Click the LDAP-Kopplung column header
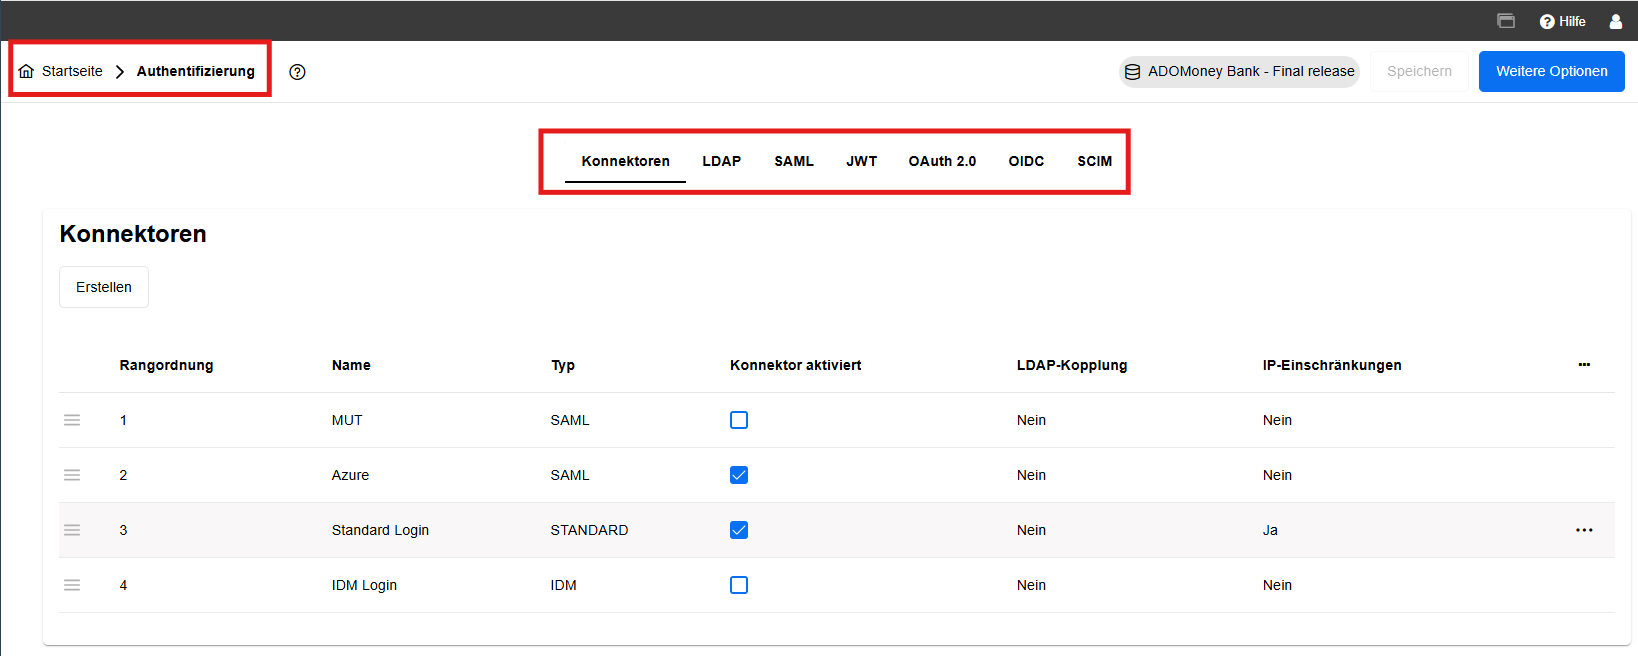This screenshot has width=1638, height=656. [1072, 365]
